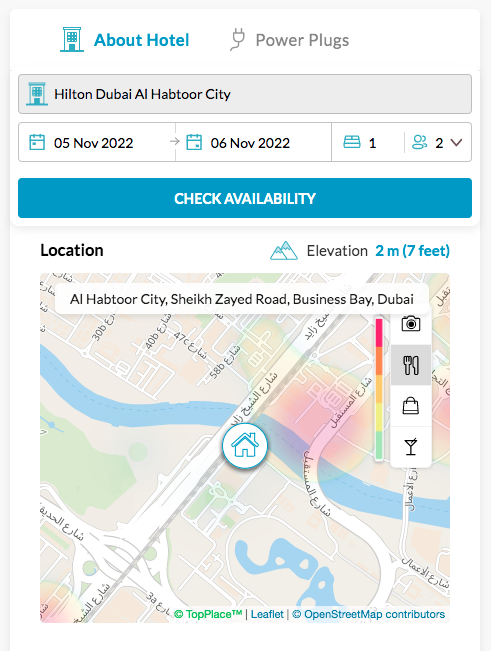
Task: Switch to the Power Plugs tab
Action: pos(290,40)
